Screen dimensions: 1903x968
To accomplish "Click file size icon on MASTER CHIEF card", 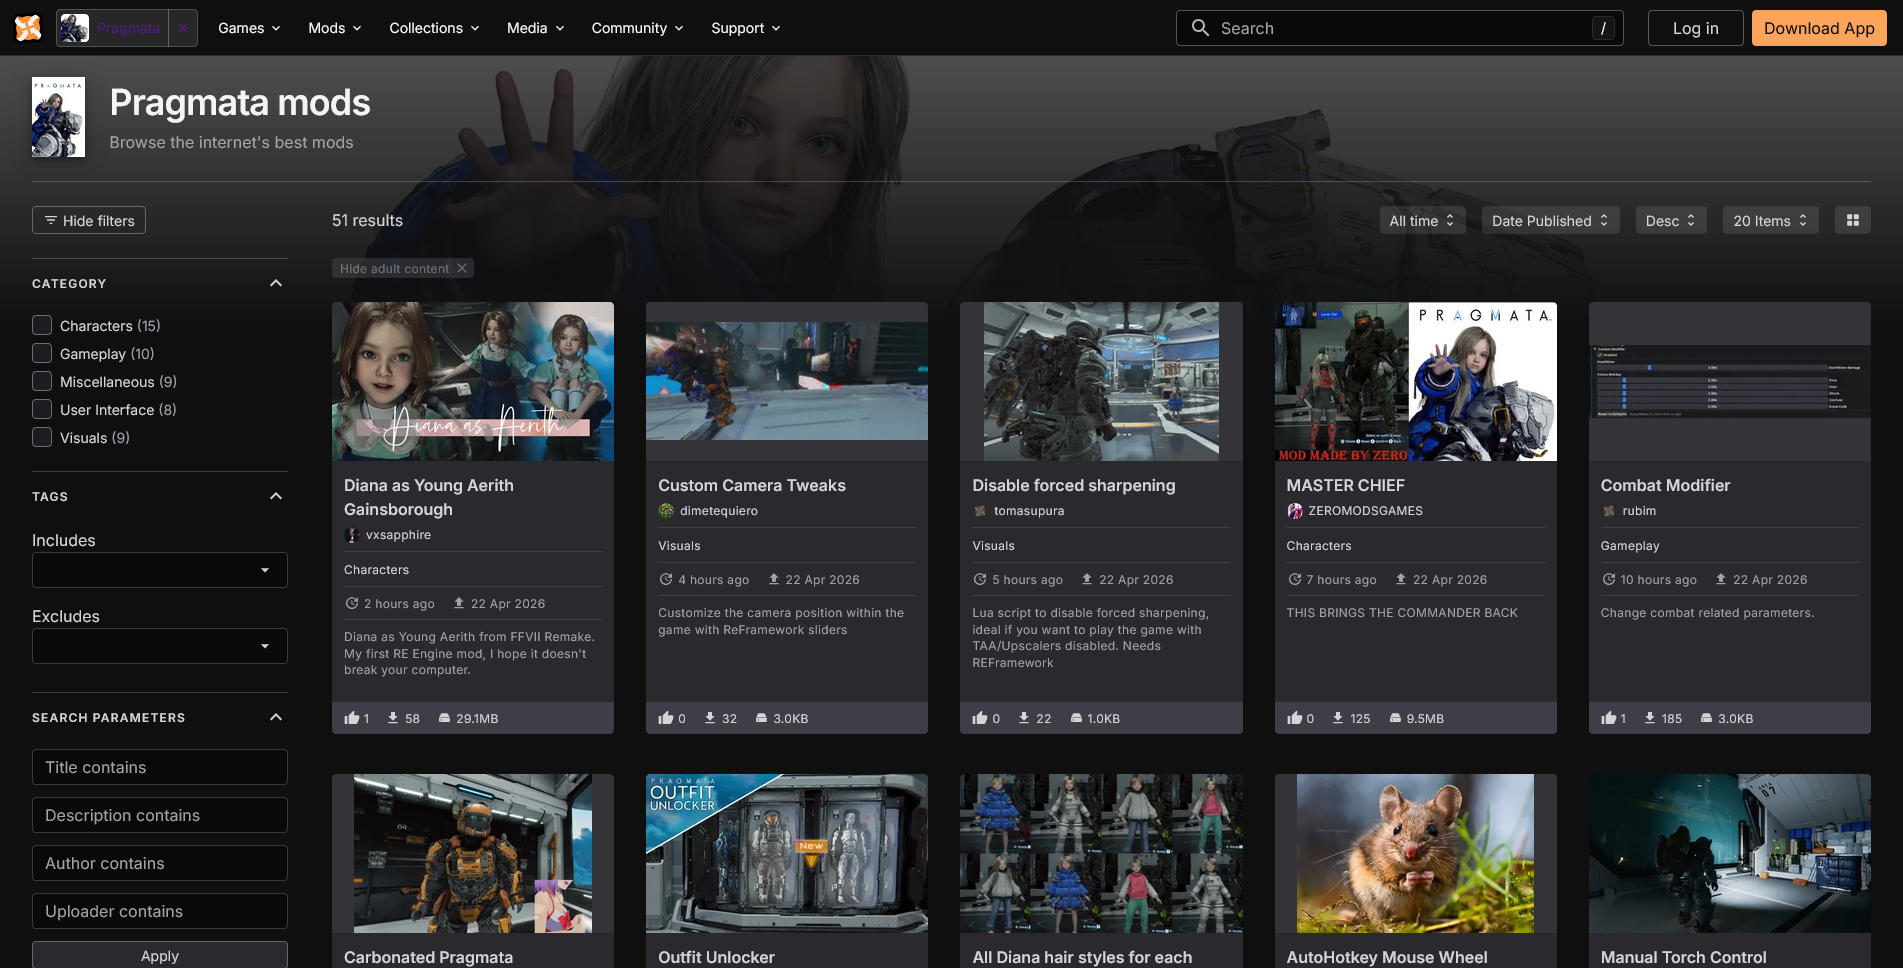I will 1395,718.
